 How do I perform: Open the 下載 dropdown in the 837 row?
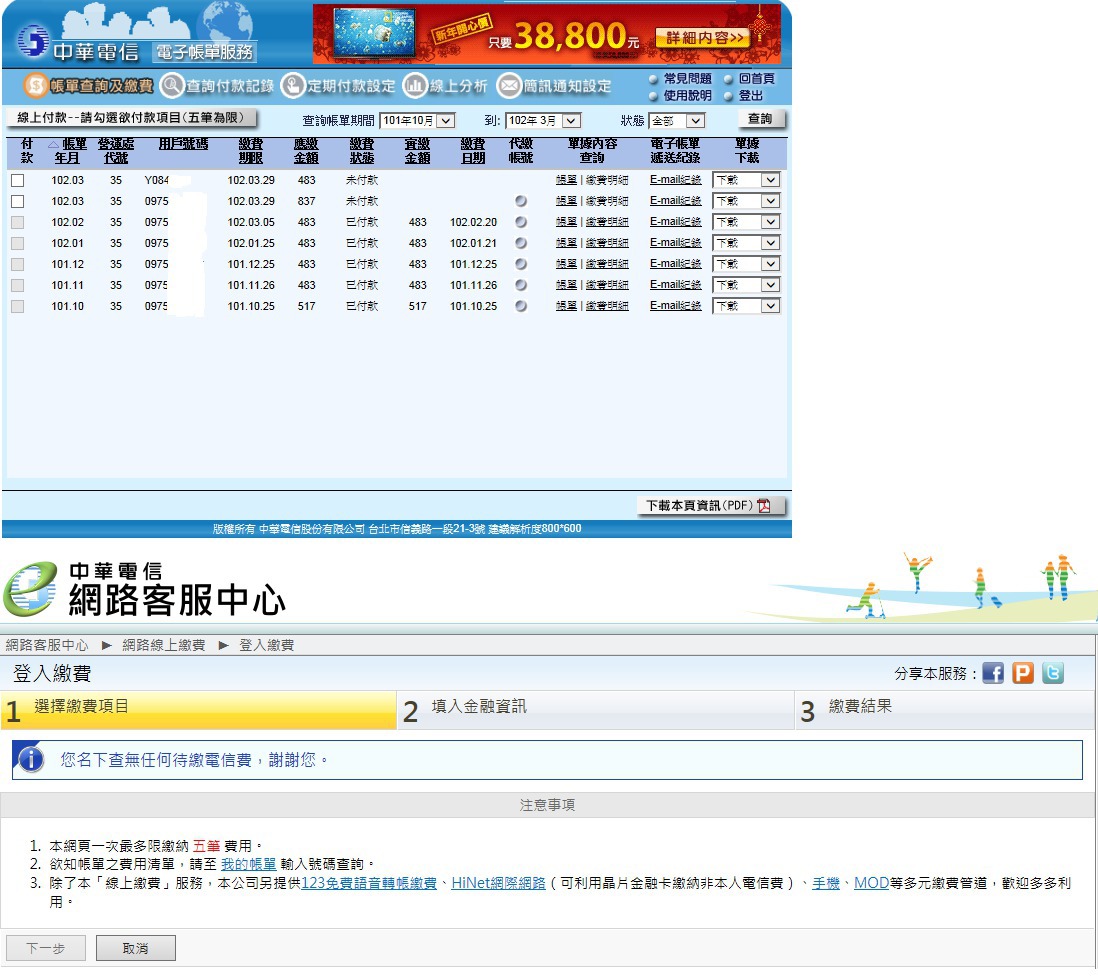tap(746, 201)
